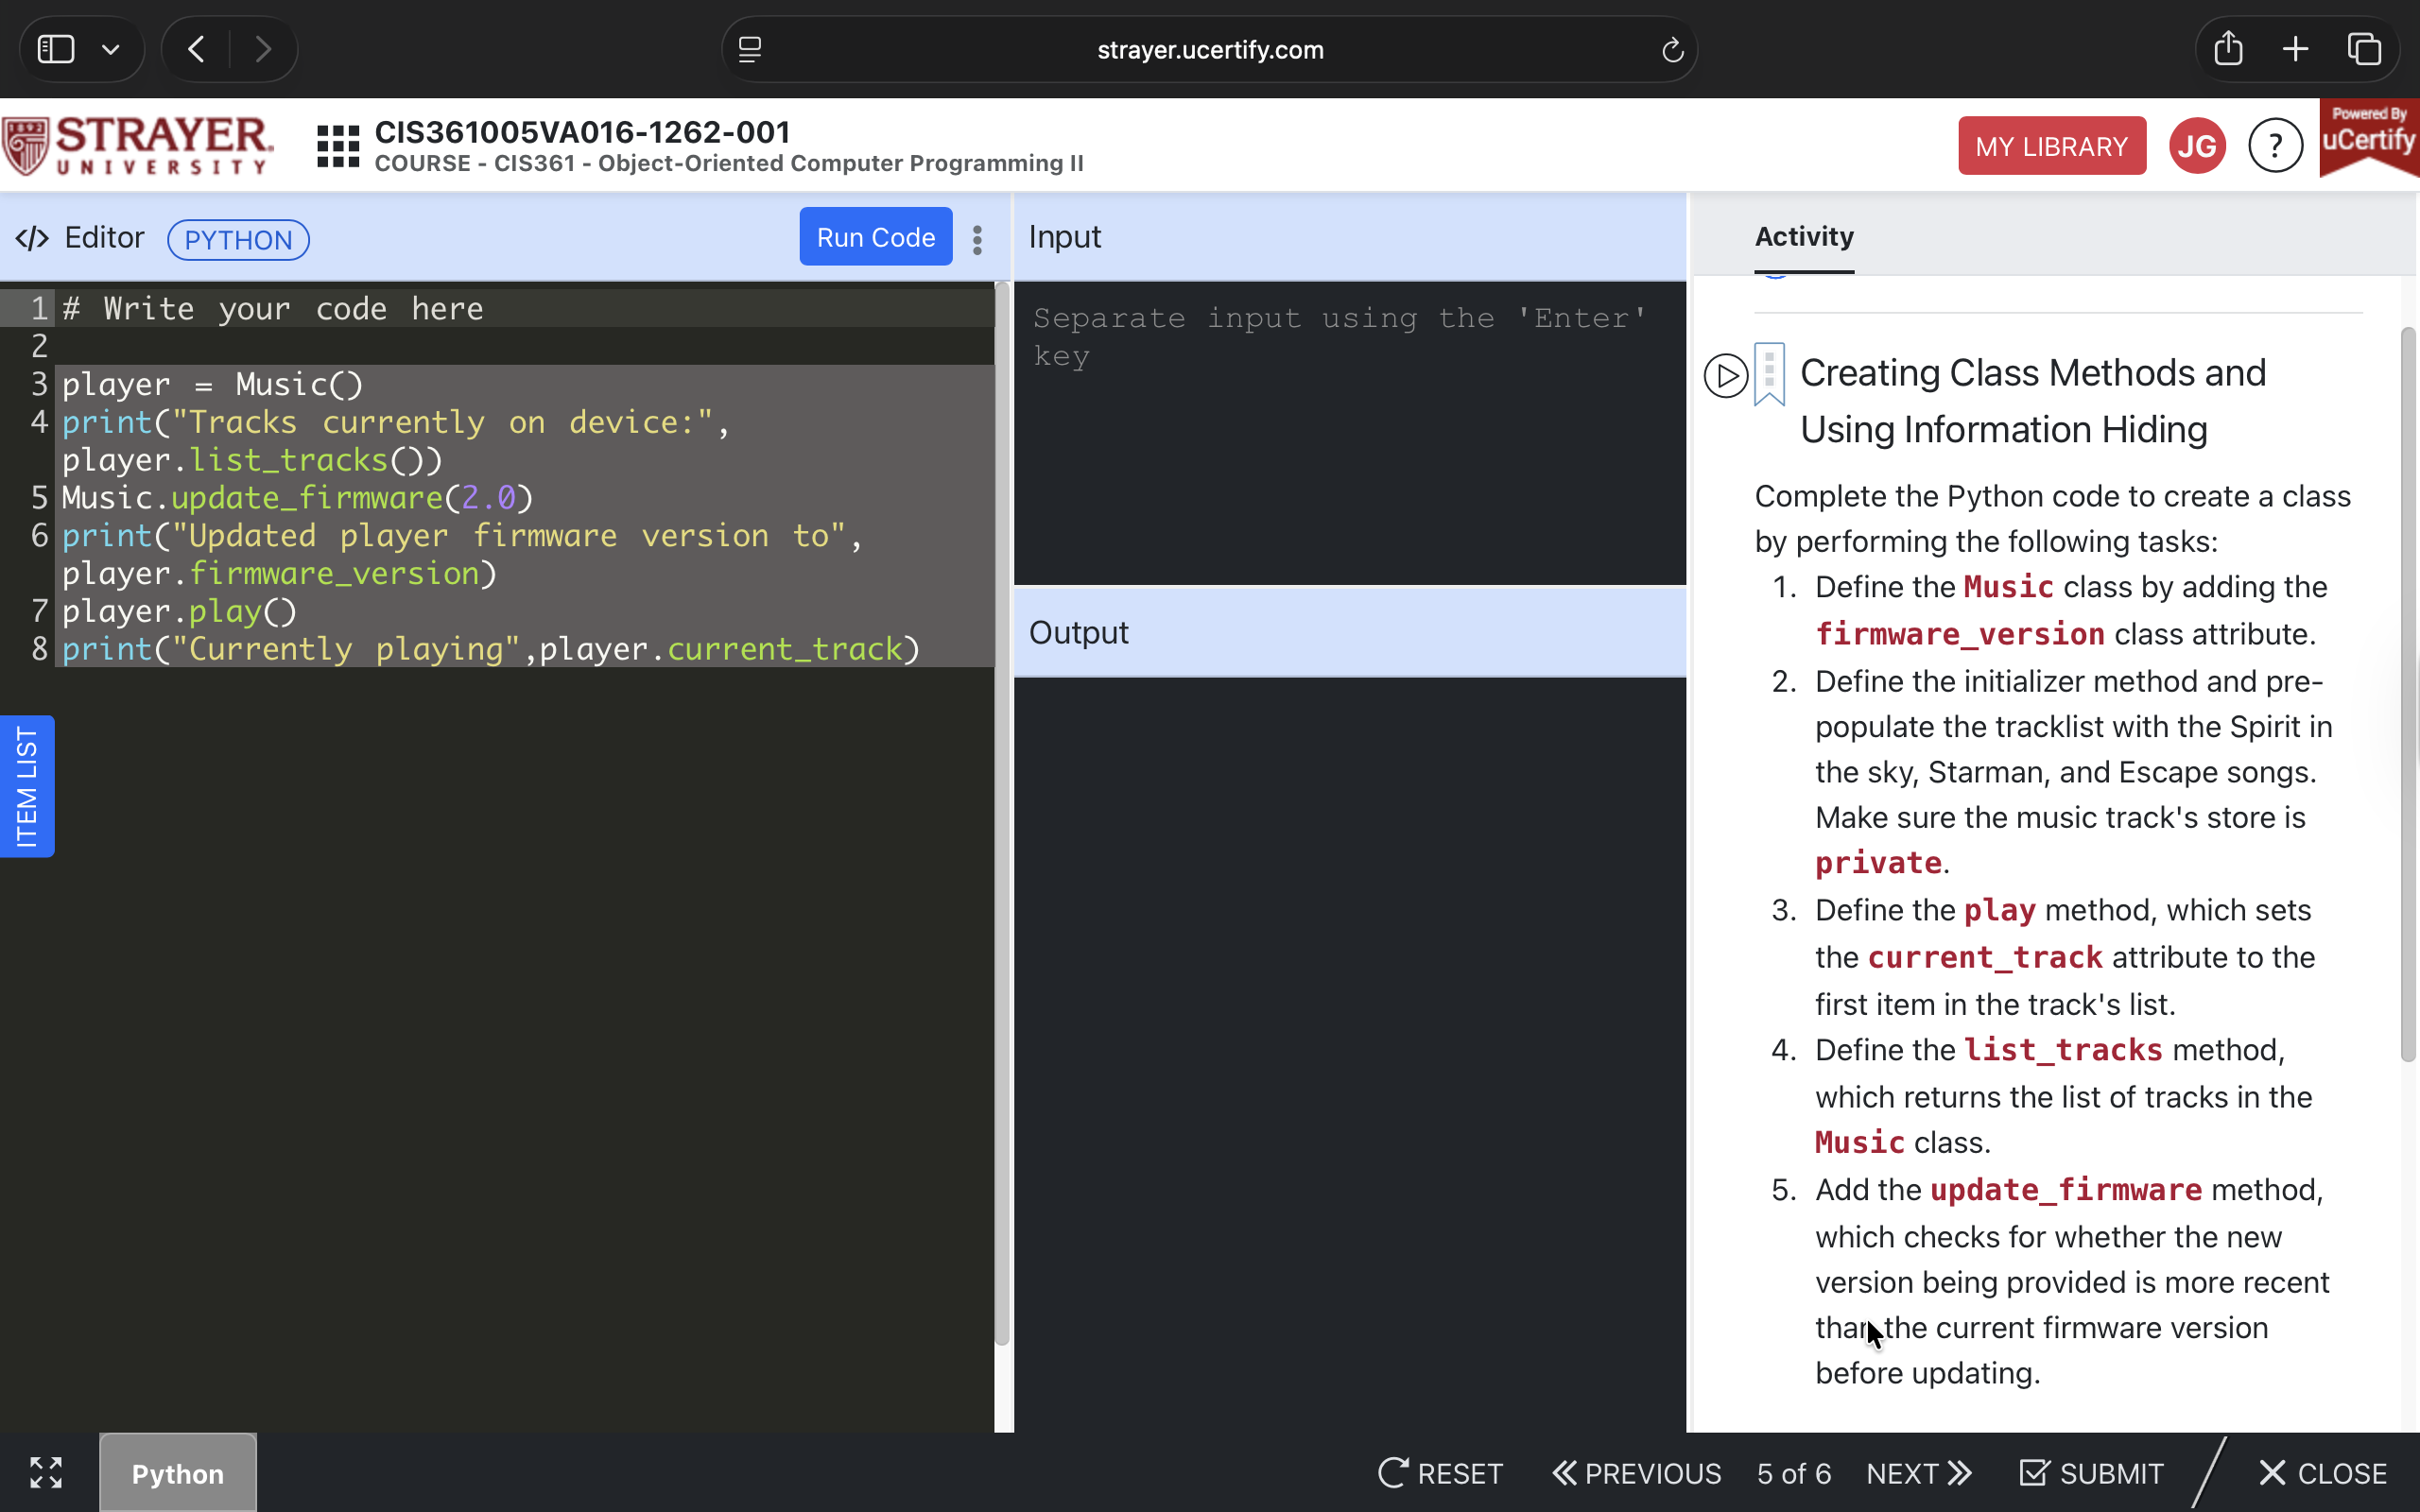Open the course grid menu icon
The height and width of the screenshot is (1512, 2420).
[x=338, y=146]
